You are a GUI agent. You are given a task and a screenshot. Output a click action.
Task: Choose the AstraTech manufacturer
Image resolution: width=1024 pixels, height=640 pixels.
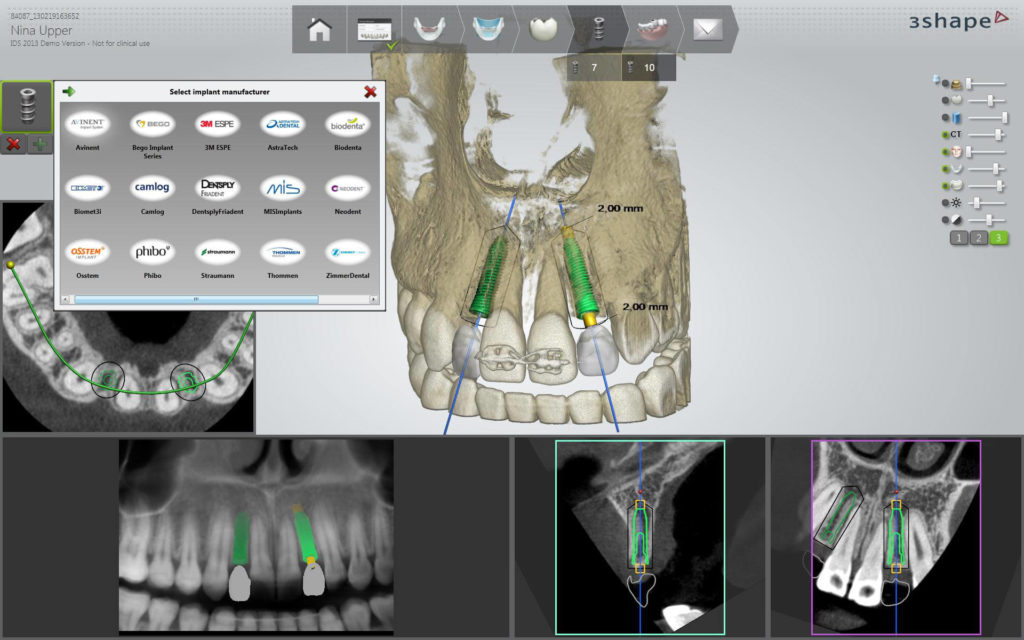click(283, 131)
